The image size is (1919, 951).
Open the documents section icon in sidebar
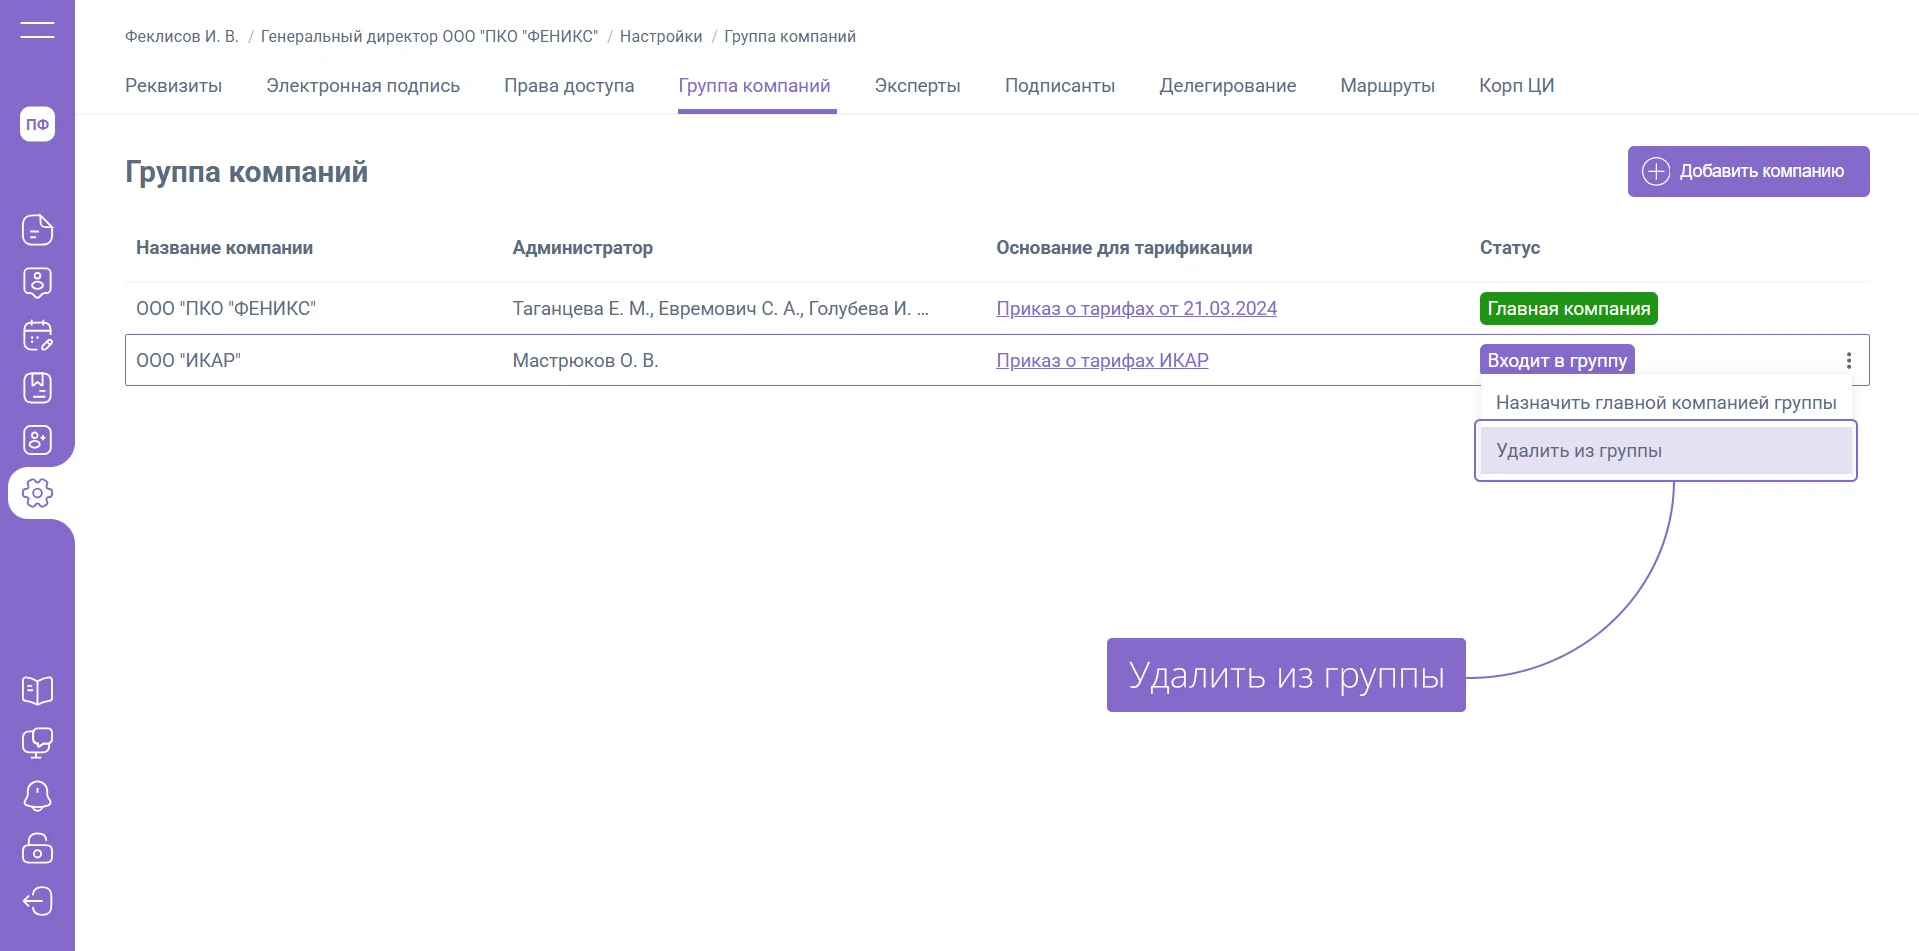[x=37, y=230]
